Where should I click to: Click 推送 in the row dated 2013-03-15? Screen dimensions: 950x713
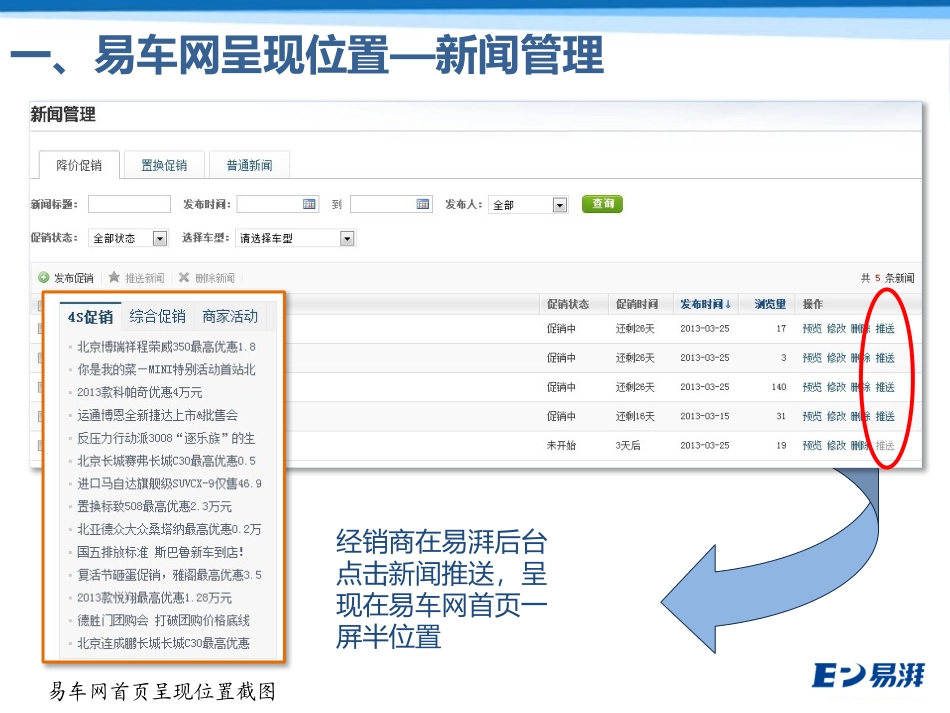(885, 416)
